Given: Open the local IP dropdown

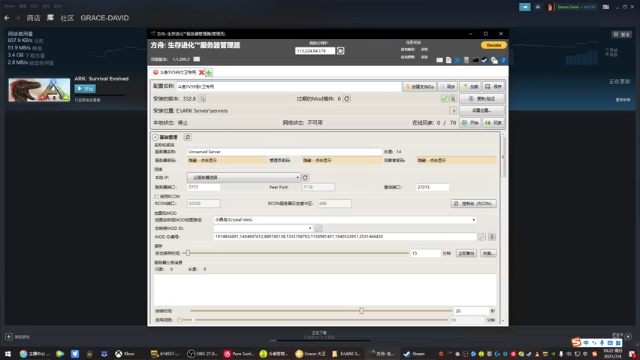Looking at the screenshot, I should point(244,178).
